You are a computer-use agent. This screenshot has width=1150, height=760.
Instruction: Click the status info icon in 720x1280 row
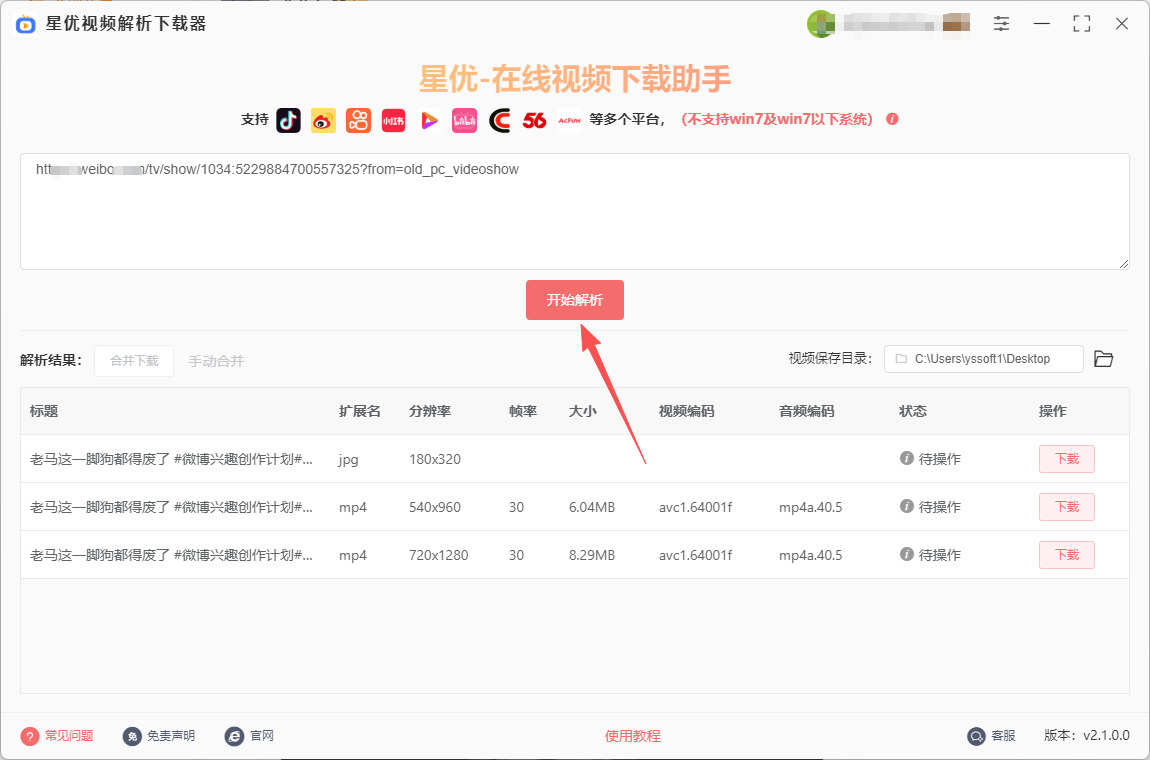coord(907,555)
